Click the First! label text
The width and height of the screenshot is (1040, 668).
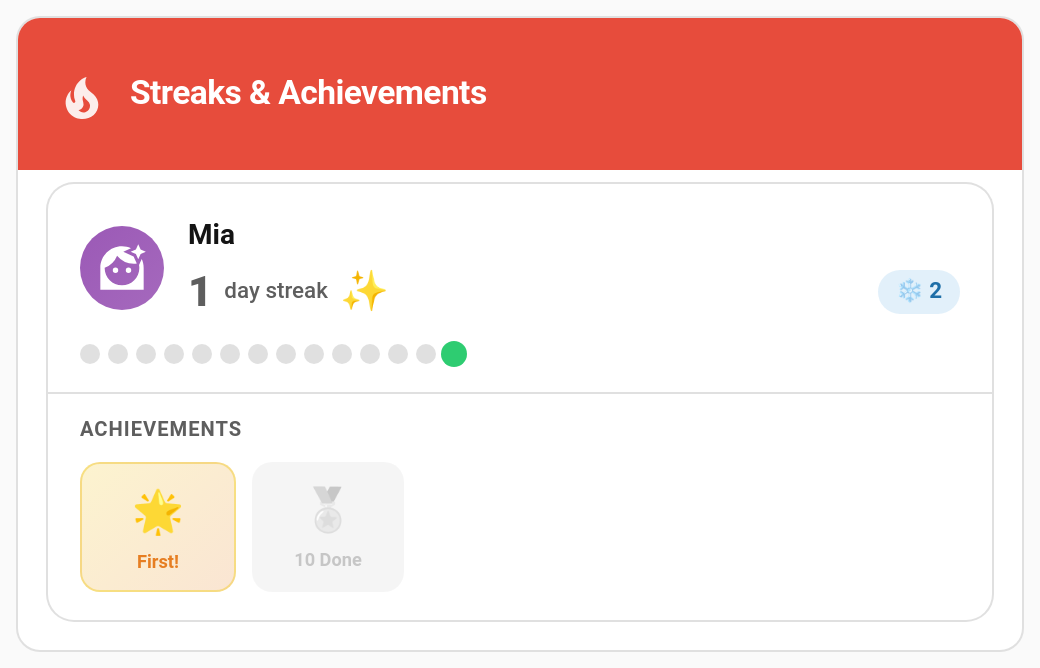click(158, 561)
